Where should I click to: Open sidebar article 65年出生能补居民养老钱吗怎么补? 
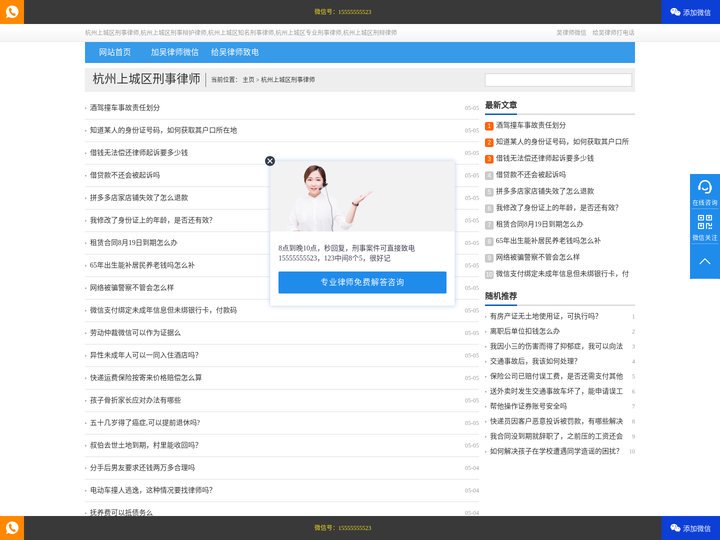click(x=548, y=241)
